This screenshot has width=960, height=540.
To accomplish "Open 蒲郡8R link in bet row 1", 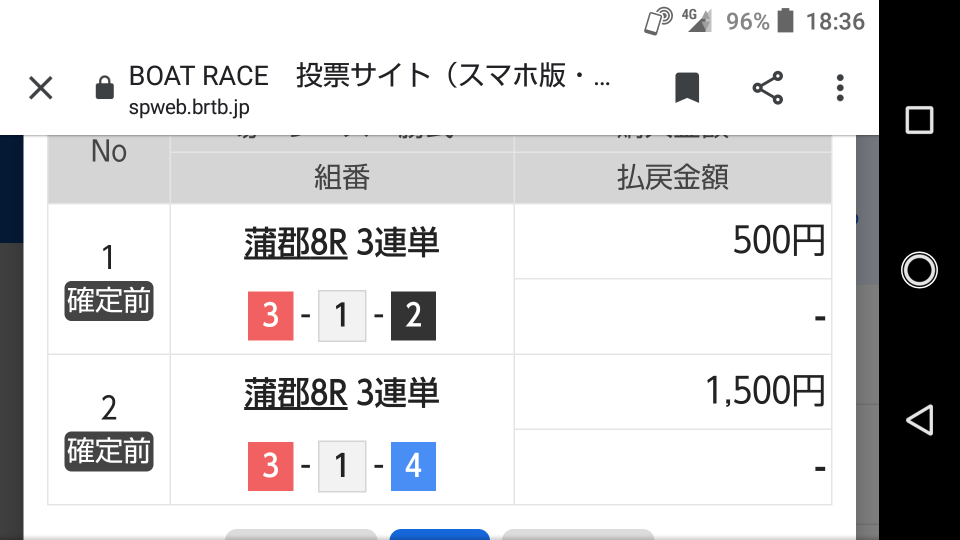I will (x=295, y=243).
